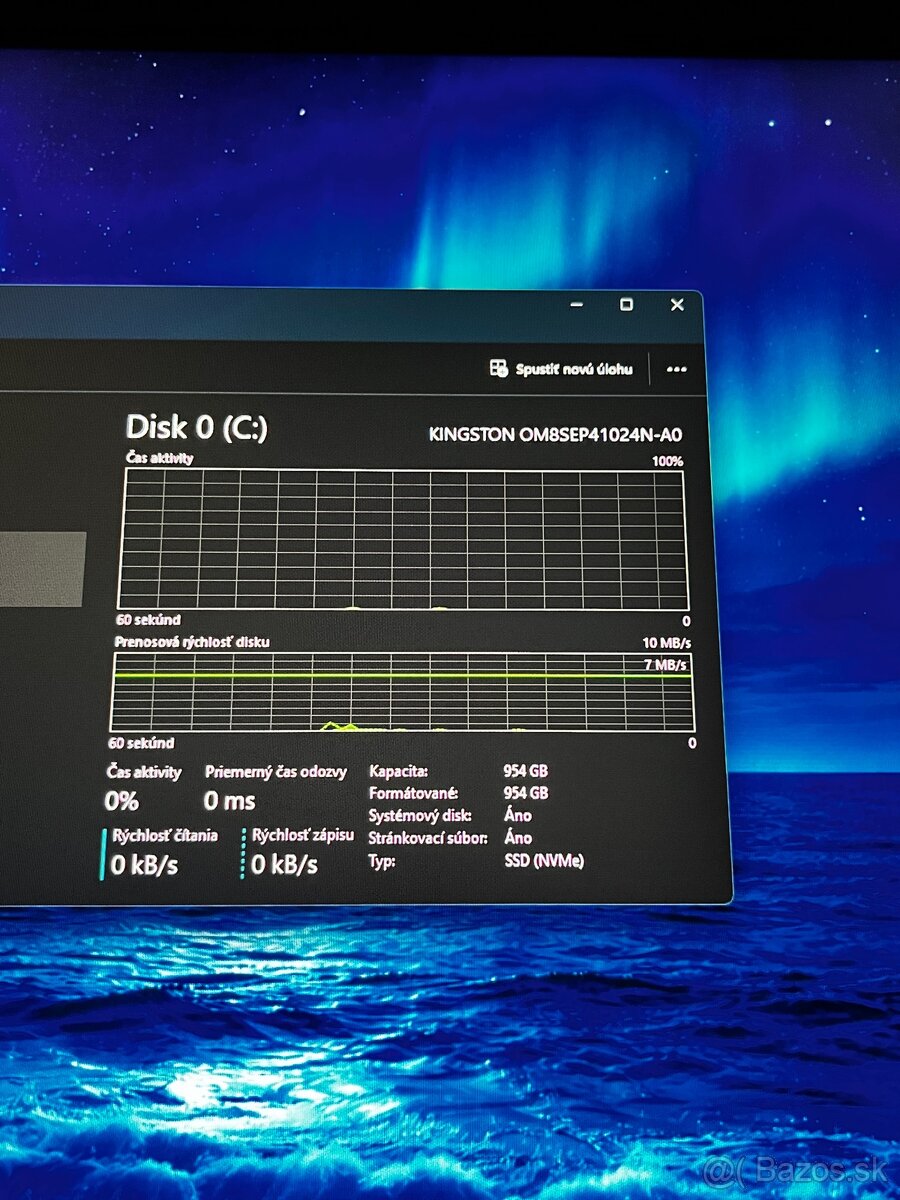Click the KINGSTON OM8SEP41024N-A0 model name
The height and width of the screenshot is (1200, 900).
(555, 434)
